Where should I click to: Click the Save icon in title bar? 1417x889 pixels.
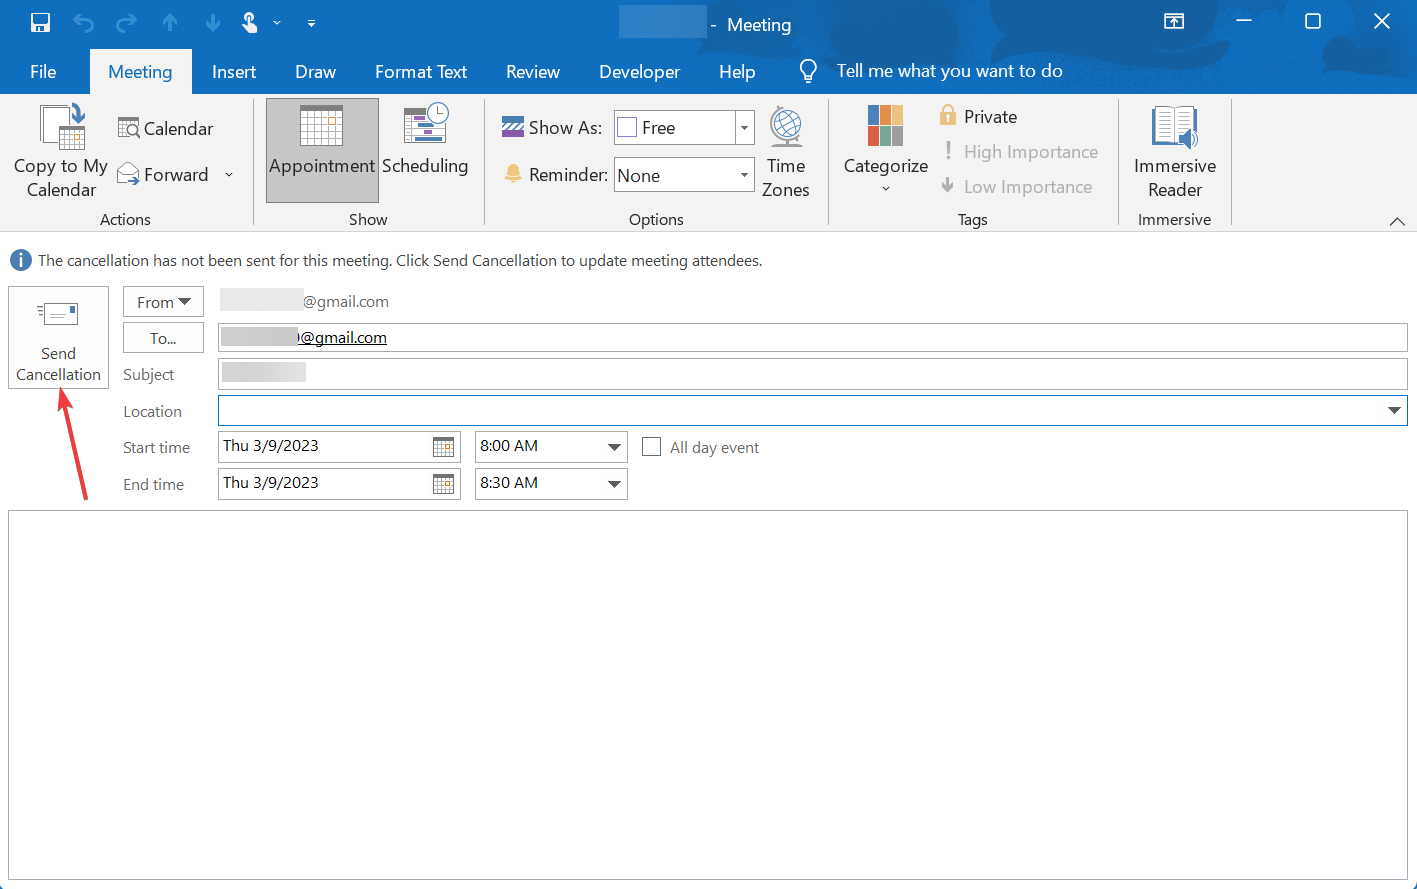[40, 22]
